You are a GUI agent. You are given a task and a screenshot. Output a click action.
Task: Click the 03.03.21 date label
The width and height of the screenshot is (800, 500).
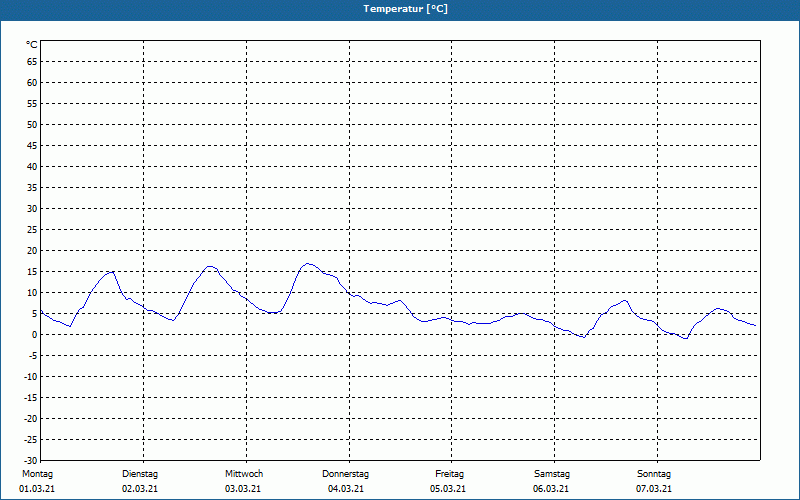tap(243, 489)
